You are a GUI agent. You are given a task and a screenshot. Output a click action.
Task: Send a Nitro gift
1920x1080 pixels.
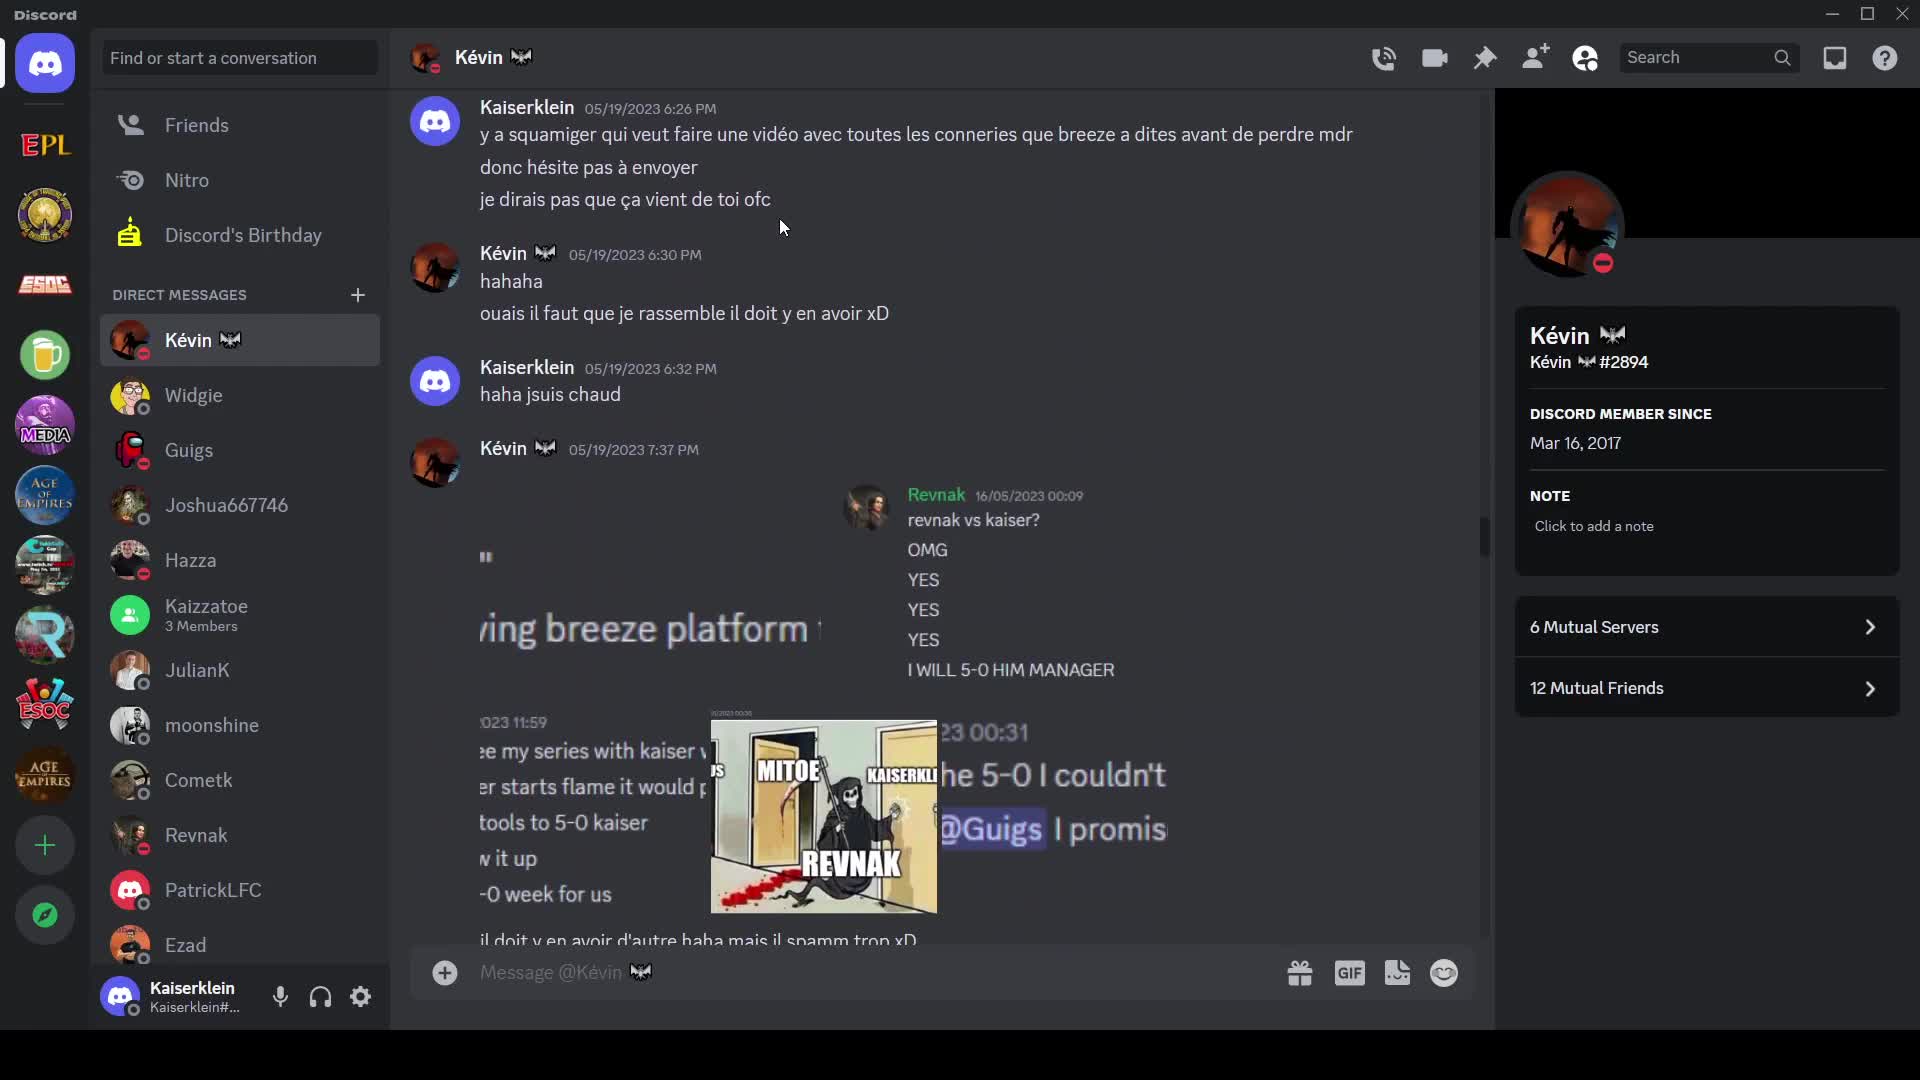tap(1299, 972)
